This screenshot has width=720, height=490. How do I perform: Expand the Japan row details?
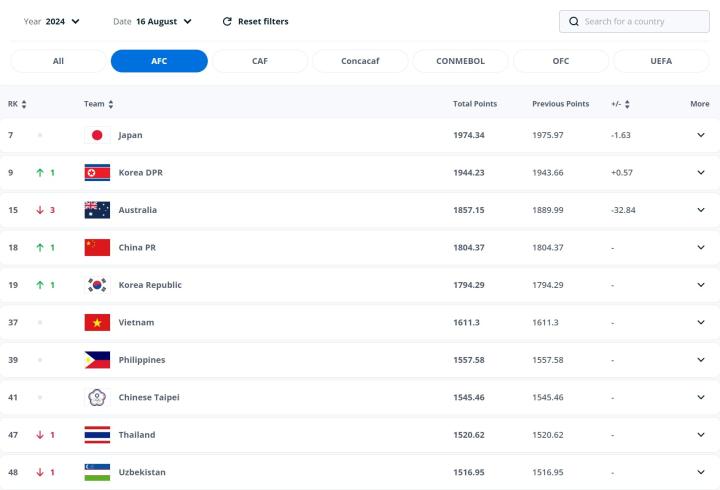700,135
